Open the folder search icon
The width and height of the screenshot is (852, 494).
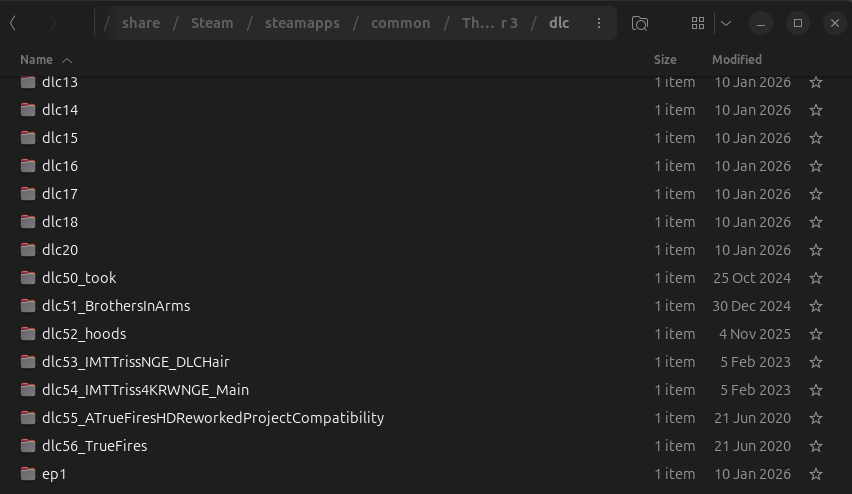click(640, 23)
